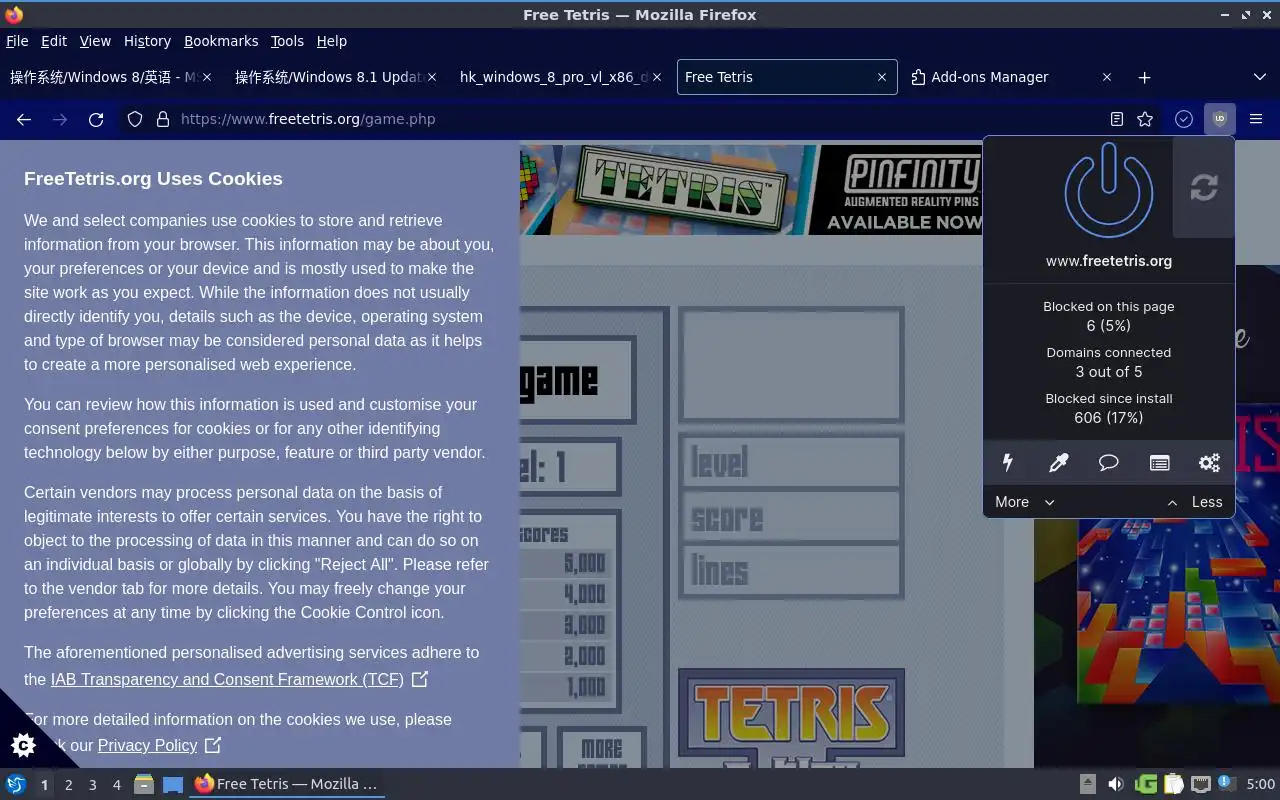Screen dimensions: 1280x800
Task: Open the Edit menu
Action: (x=54, y=41)
